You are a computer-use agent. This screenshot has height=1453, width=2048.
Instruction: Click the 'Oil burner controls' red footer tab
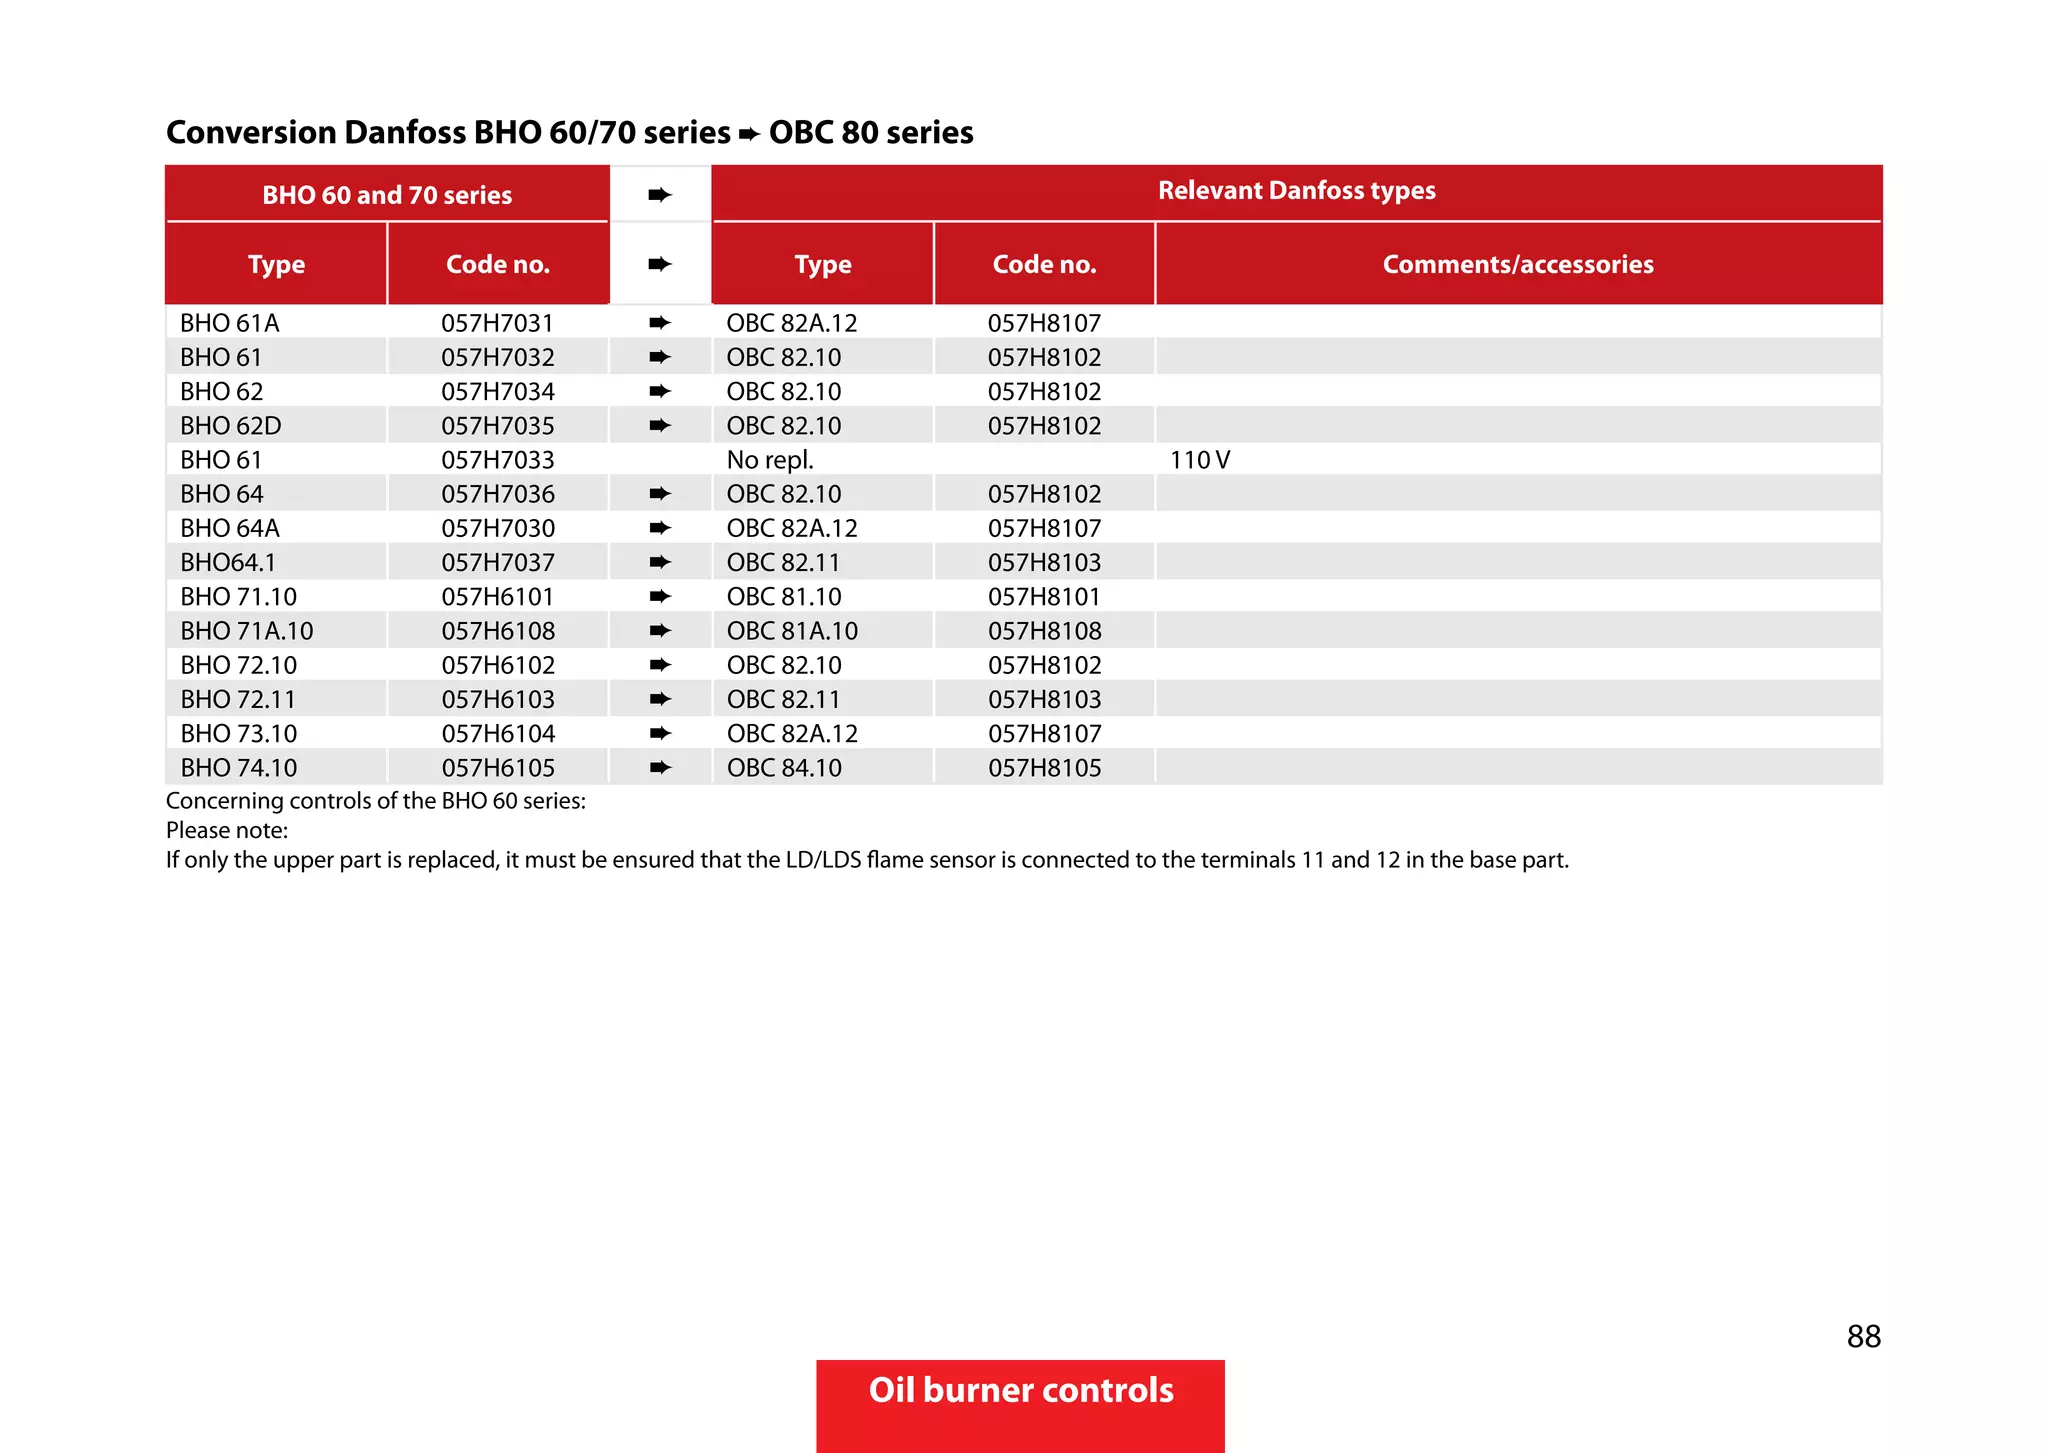pyautogui.click(x=1020, y=1405)
